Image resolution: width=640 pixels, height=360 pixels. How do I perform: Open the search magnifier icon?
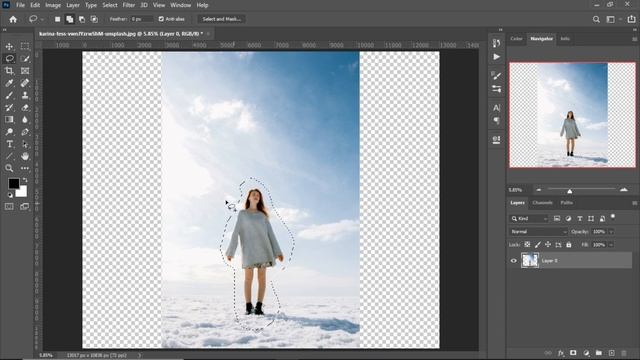click(596, 19)
